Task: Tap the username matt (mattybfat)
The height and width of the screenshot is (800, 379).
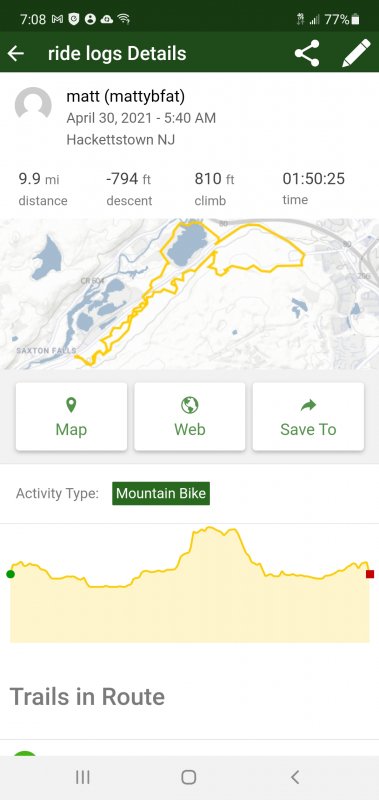Action: [x=125, y=96]
